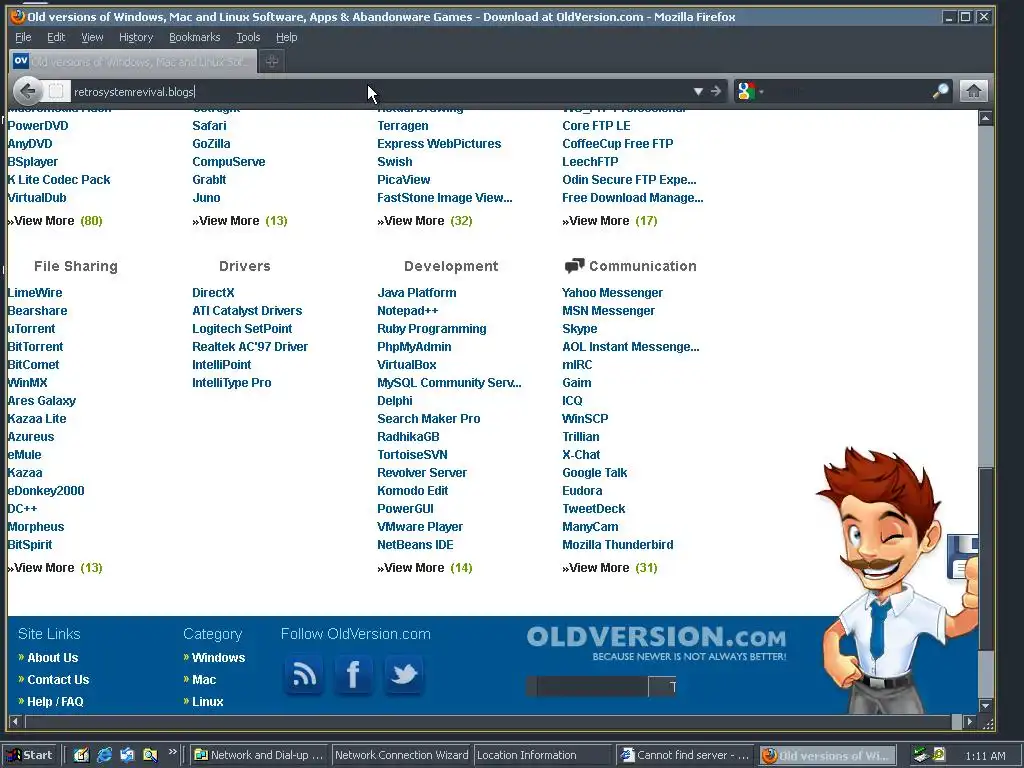1024x768 pixels.
Task: Switch to Network Connection Wizard taskbar window
Action: point(401,755)
